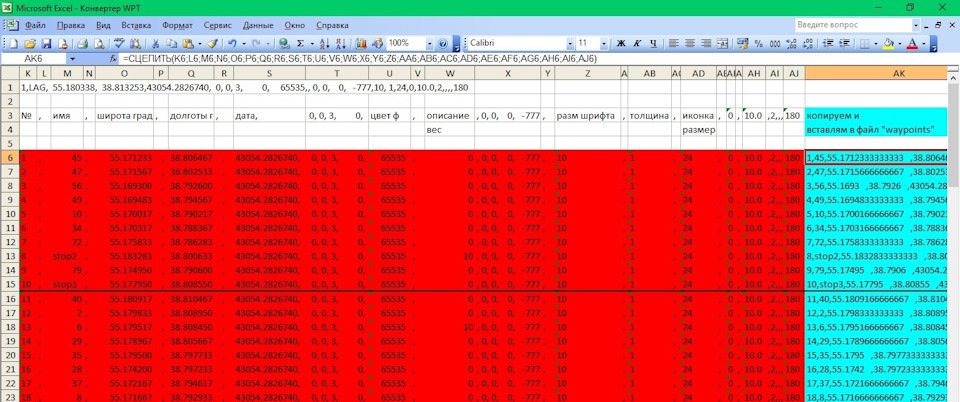The height and width of the screenshot is (402, 960).
Task: Select row header 13
Action: click(x=9, y=256)
